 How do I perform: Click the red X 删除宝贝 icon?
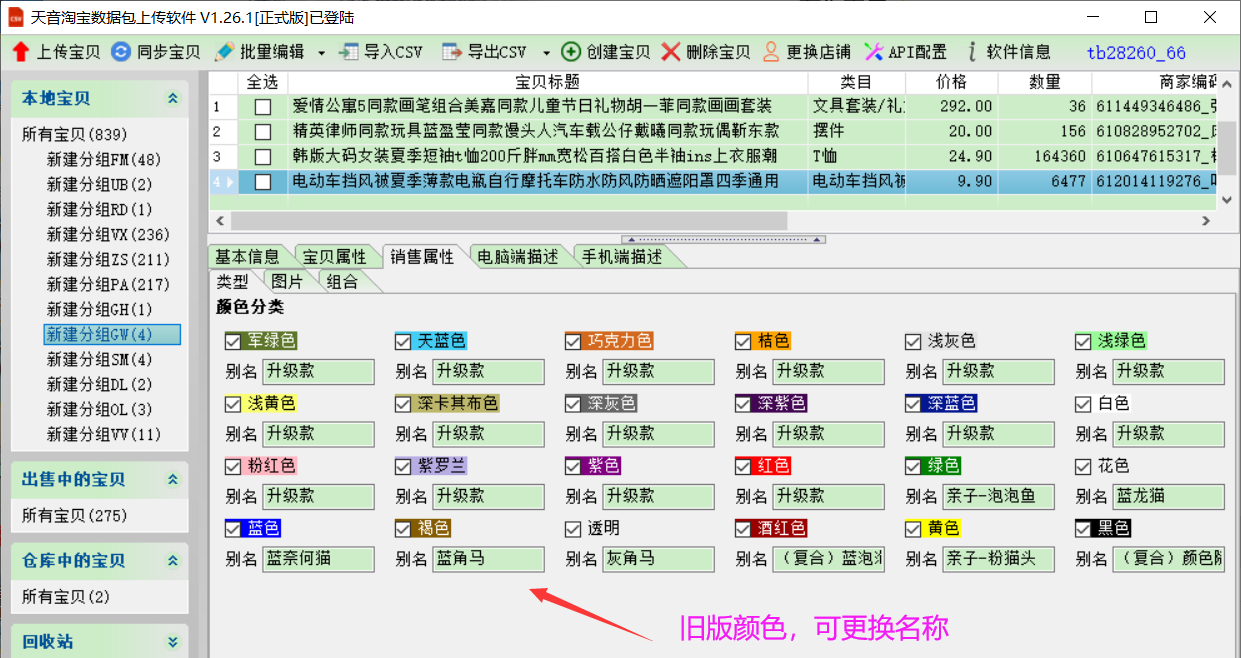point(671,52)
